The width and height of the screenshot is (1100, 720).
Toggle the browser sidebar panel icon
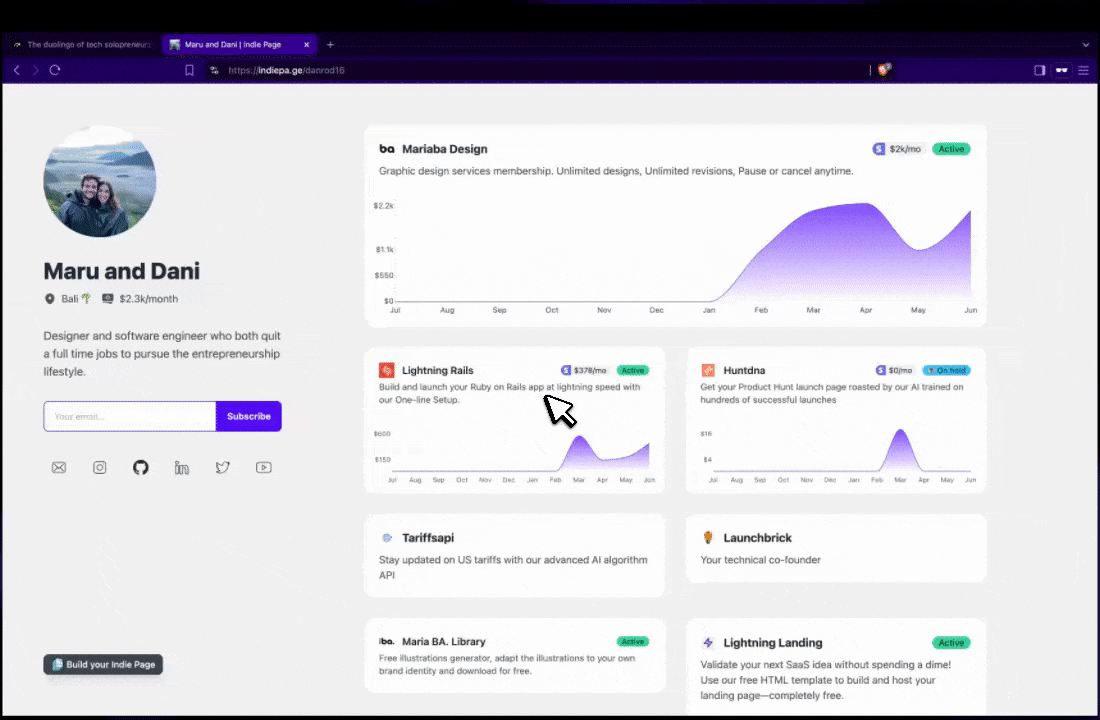(1039, 70)
